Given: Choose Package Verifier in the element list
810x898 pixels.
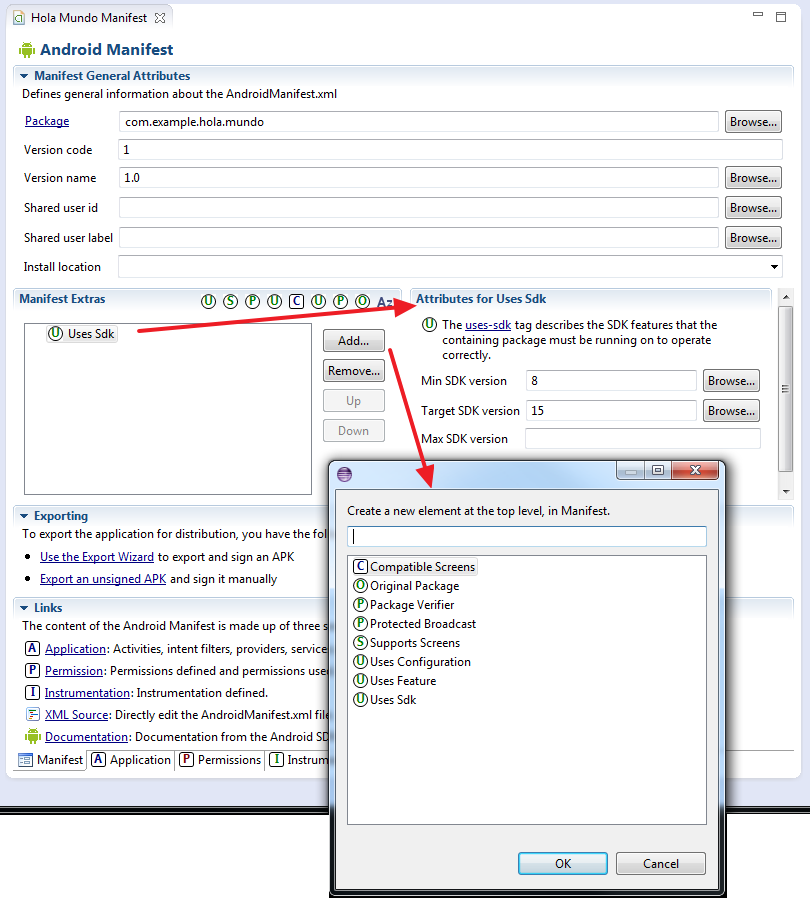Looking at the screenshot, I should (x=411, y=605).
